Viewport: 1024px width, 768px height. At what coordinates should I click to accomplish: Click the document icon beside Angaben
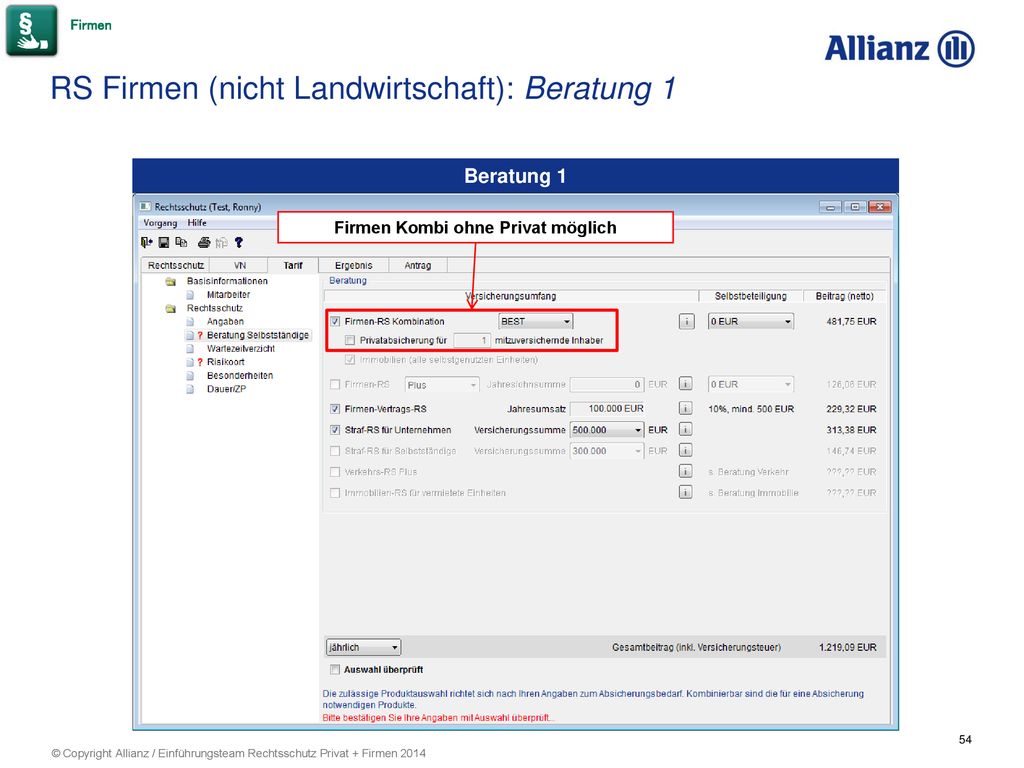click(190, 321)
